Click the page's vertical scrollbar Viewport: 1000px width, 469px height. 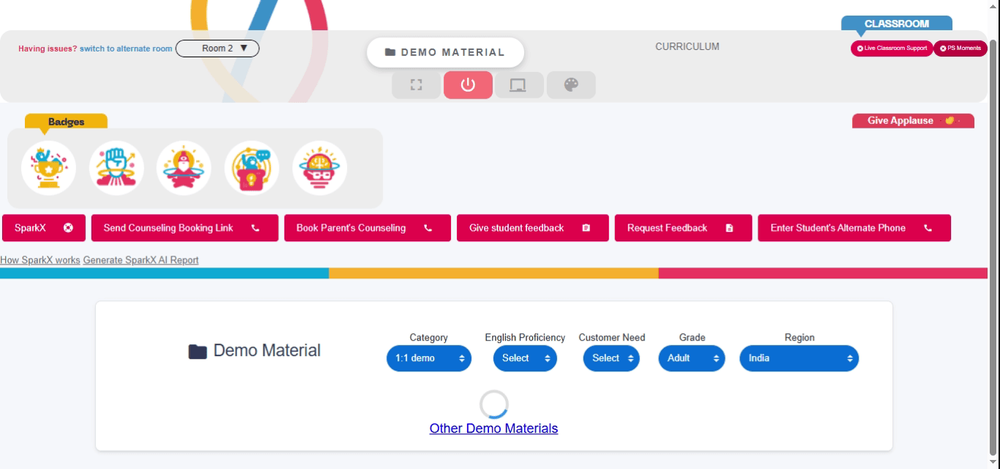[x=993, y=200]
